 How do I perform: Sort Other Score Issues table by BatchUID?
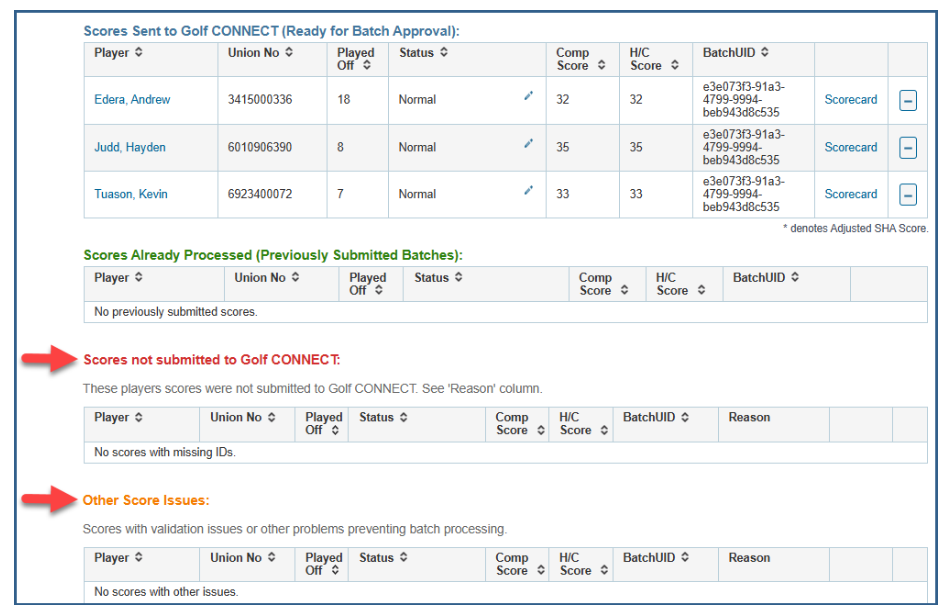(685, 557)
